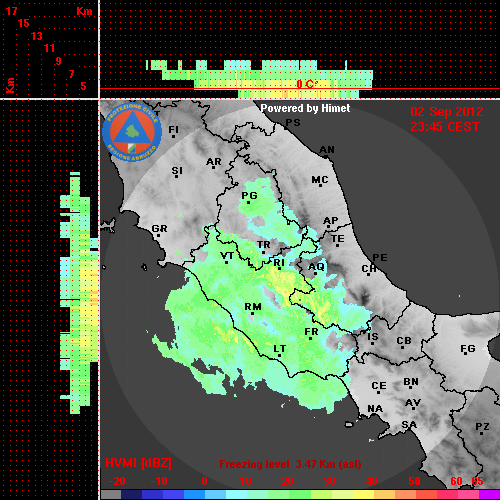Image resolution: width=500 pixels, height=500 pixels.
Task: Click the 23:45 CEST timestamp
Action: coord(445,127)
